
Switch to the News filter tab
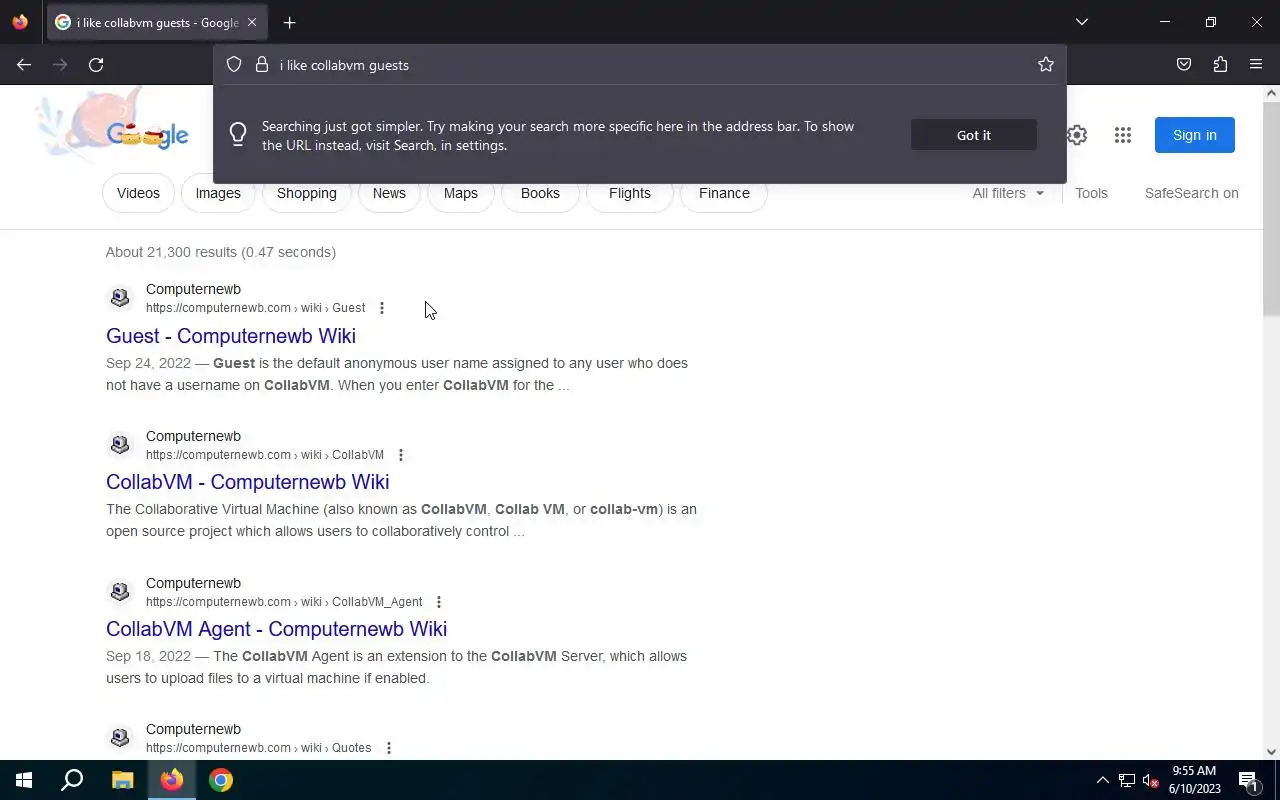(389, 193)
